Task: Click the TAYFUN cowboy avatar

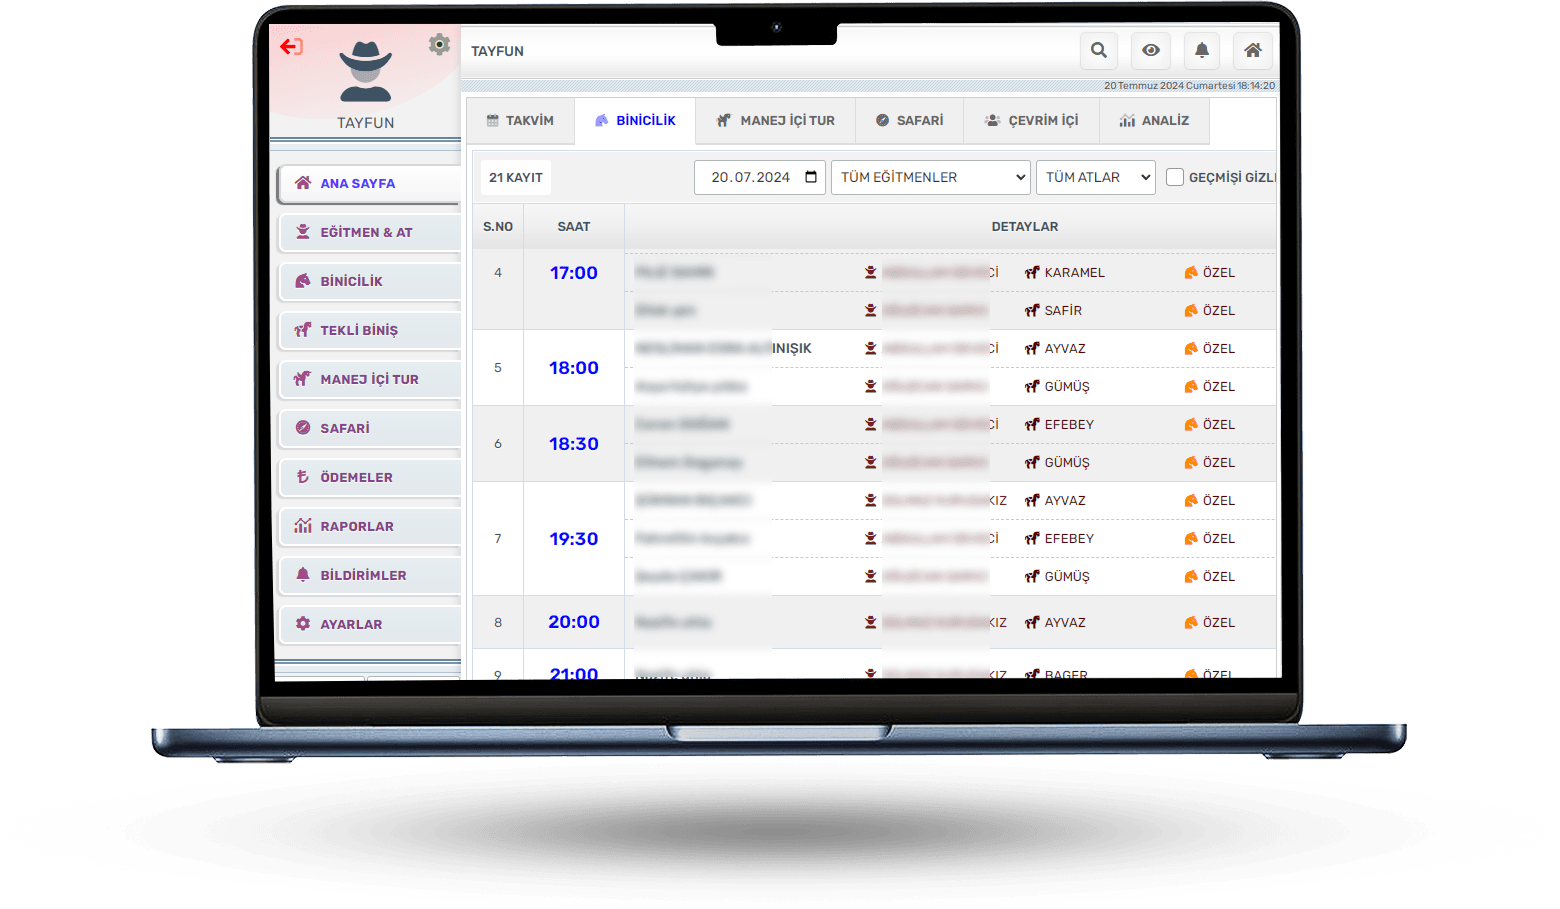Action: click(365, 72)
